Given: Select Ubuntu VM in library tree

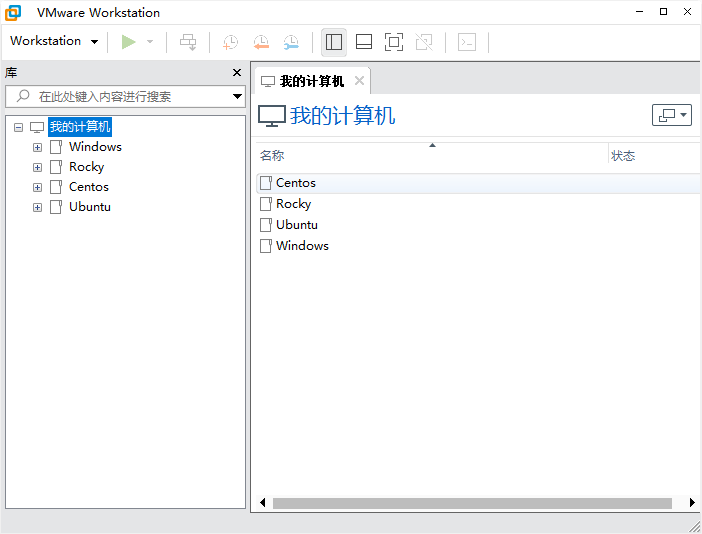Looking at the screenshot, I should point(90,207).
